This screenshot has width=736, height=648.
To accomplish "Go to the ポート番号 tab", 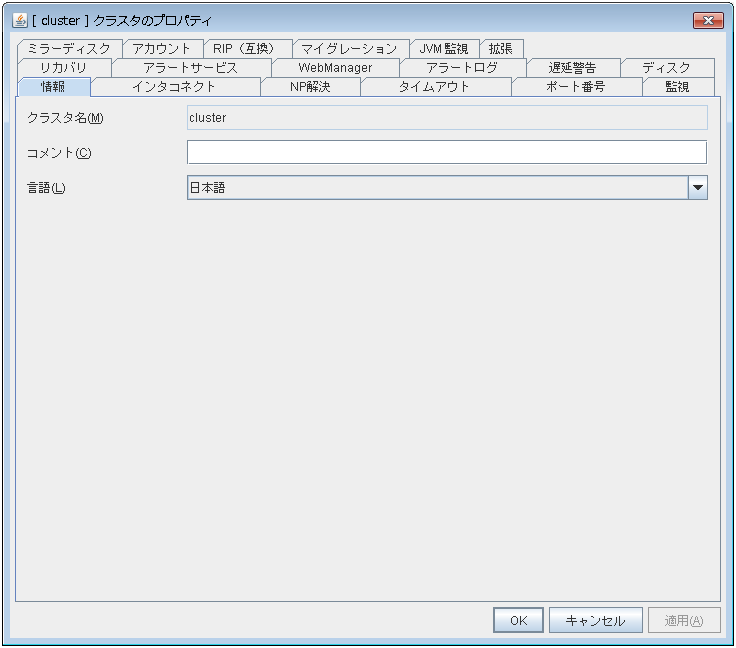I will [x=575, y=87].
